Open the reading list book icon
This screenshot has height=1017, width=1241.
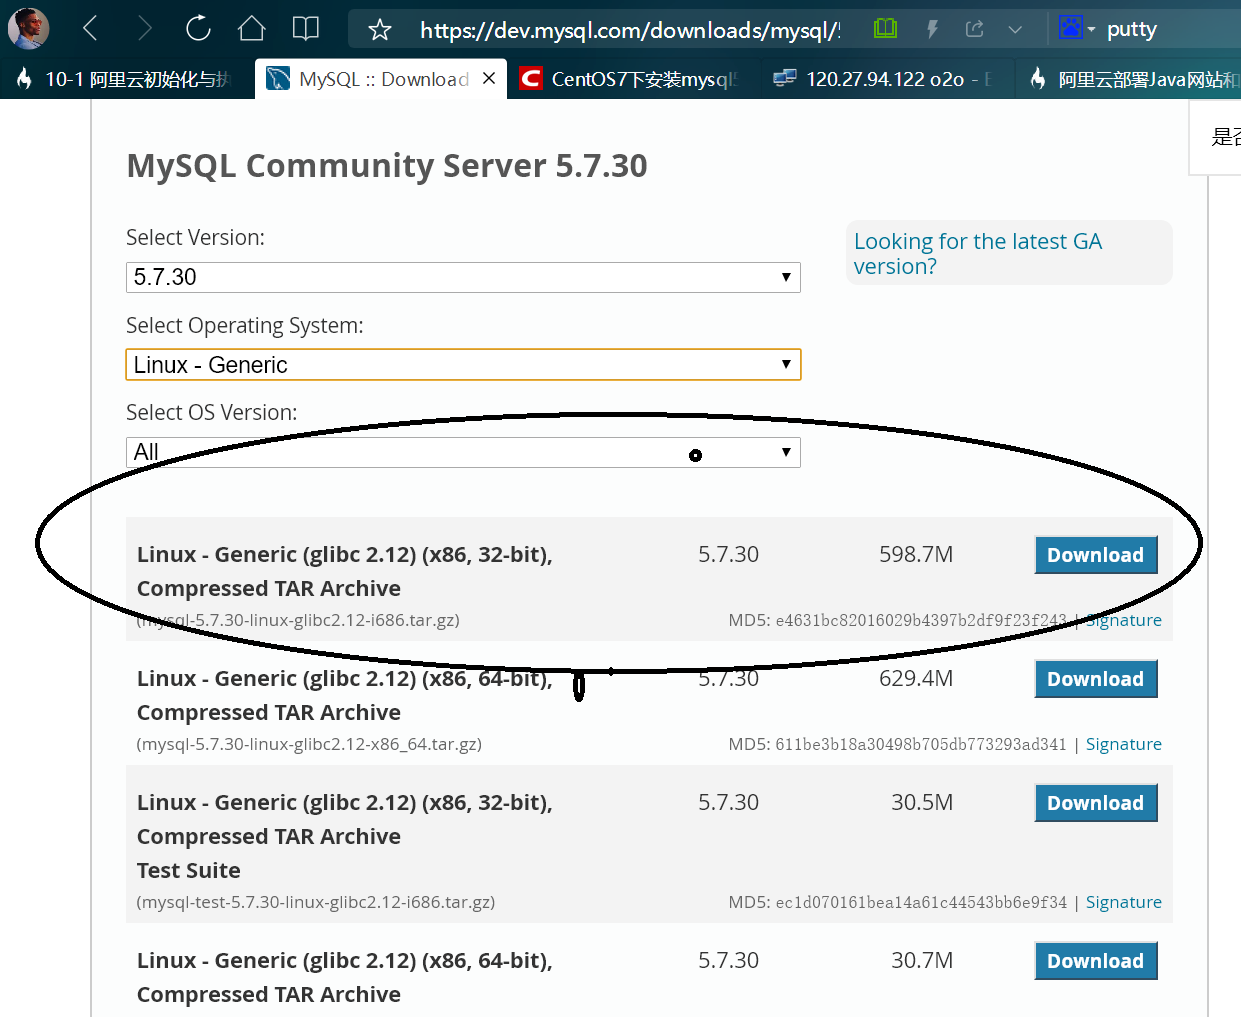pos(306,29)
